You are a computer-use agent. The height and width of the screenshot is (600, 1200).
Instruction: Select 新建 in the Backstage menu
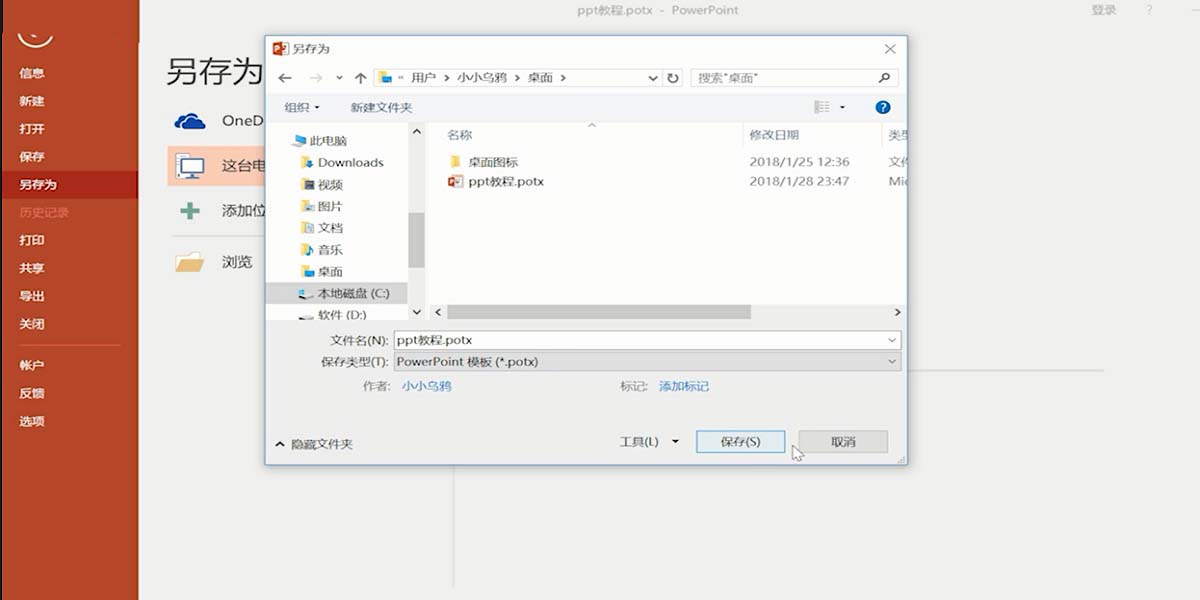[32, 101]
